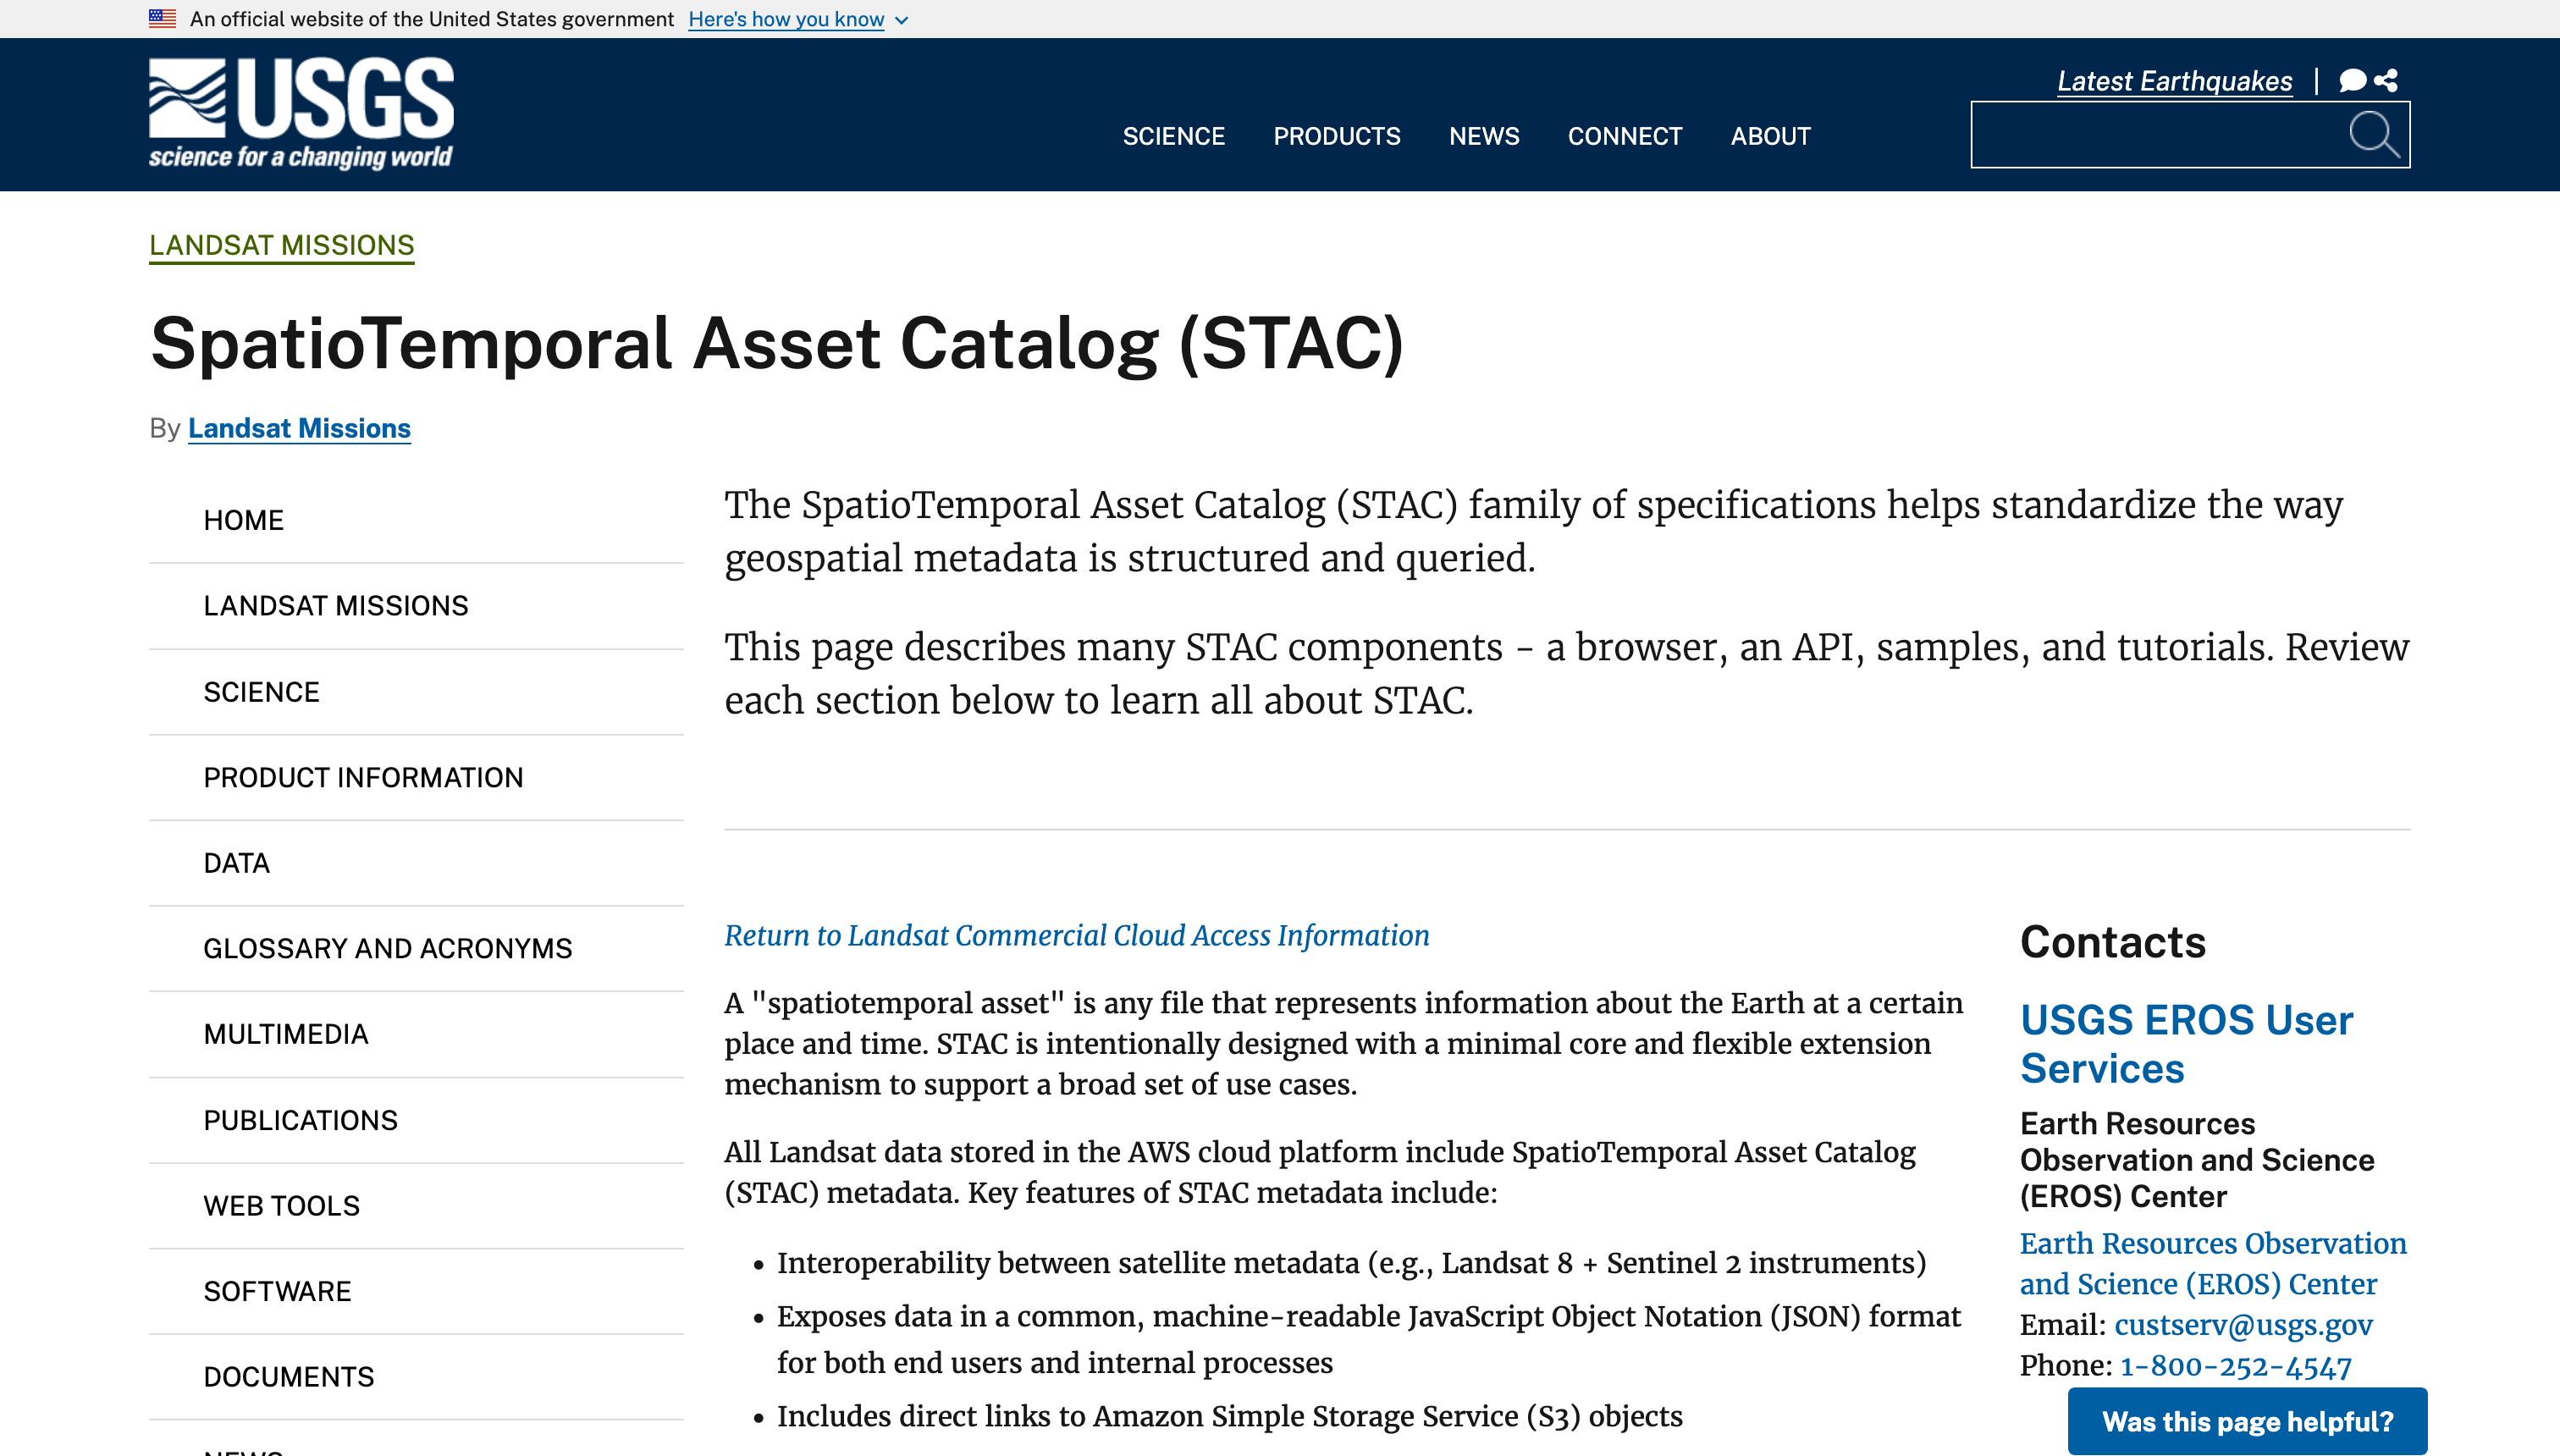Select PRODUCT INFORMATION in the sidebar
2560x1456 pixels.
pos(416,777)
